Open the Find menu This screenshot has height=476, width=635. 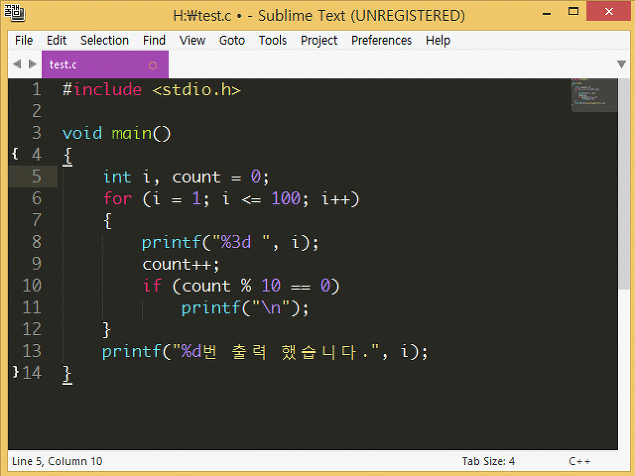pos(154,41)
